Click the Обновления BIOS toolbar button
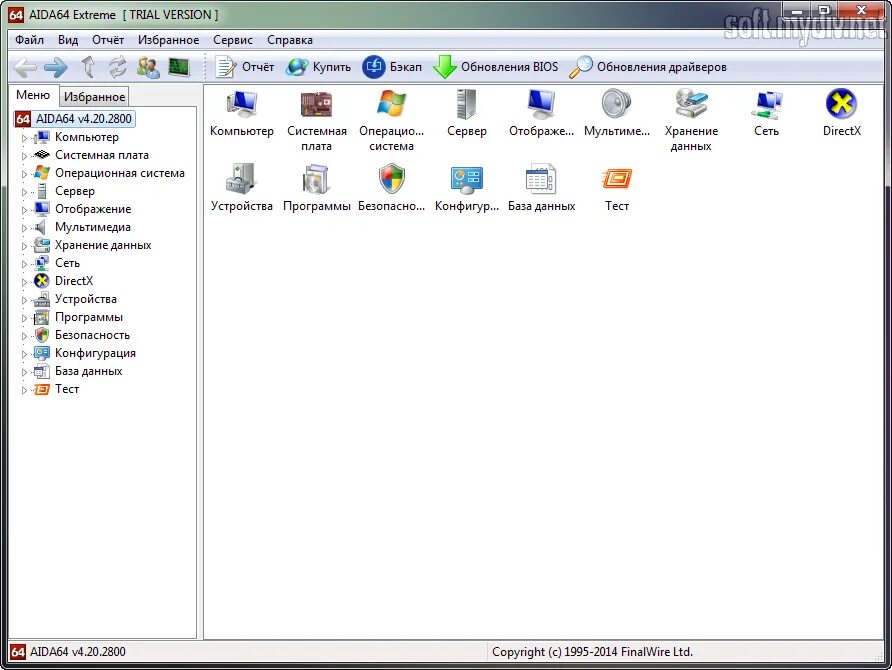This screenshot has width=892, height=670. pyautogui.click(x=495, y=67)
